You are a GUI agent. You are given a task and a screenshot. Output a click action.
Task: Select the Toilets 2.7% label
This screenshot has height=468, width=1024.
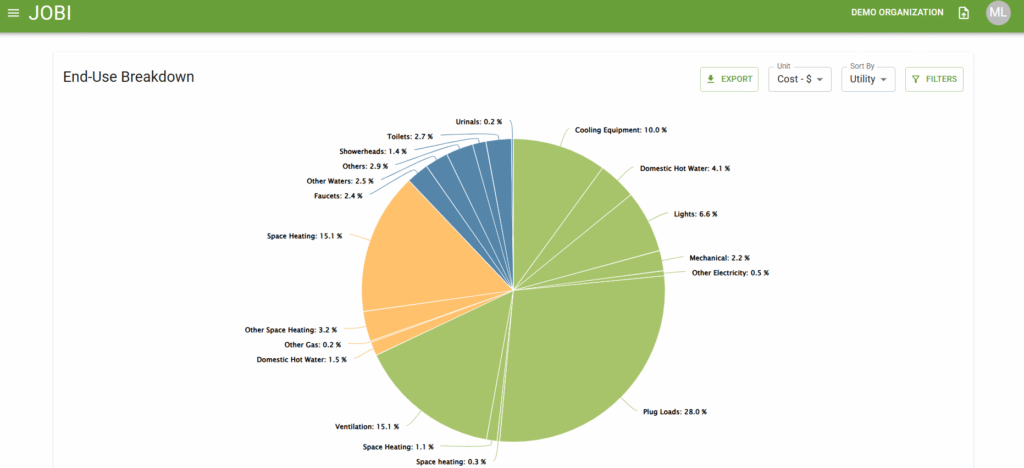pyautogui.click(x=408, y=136)
